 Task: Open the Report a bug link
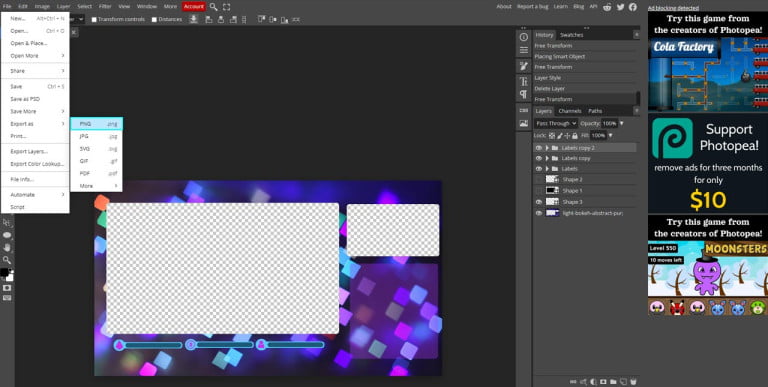tap(533, 6)
